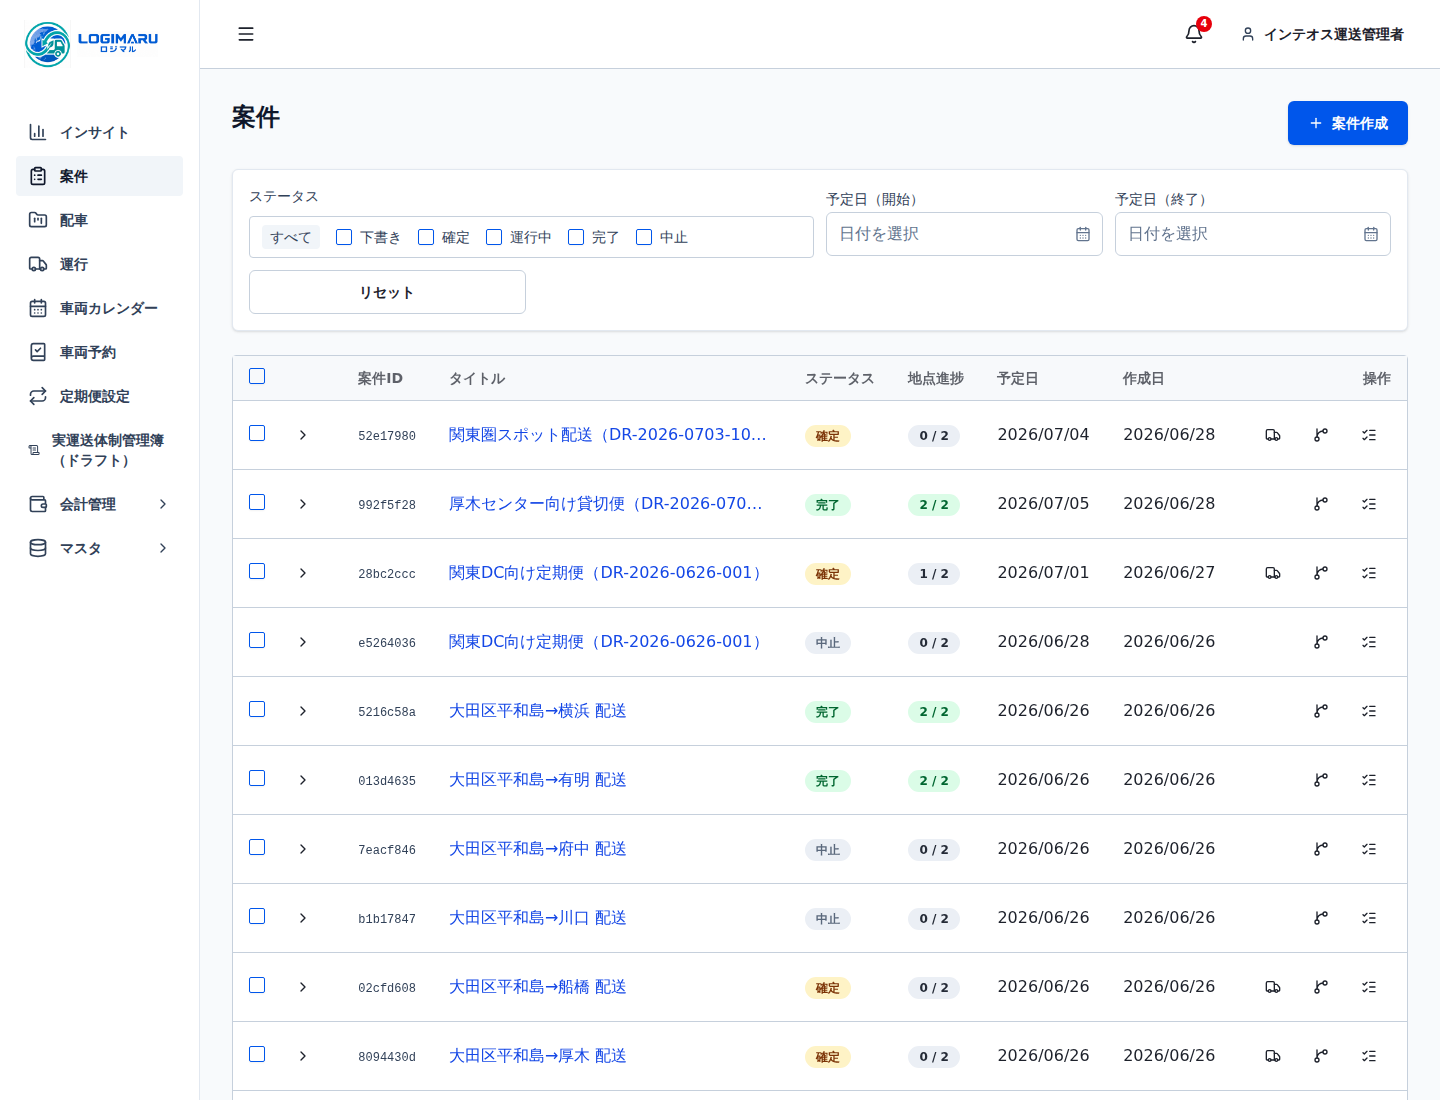Open 実運送体制管理簿（ドラフト） in sidebar
1440x1100 pixels.
coord(99,450)
